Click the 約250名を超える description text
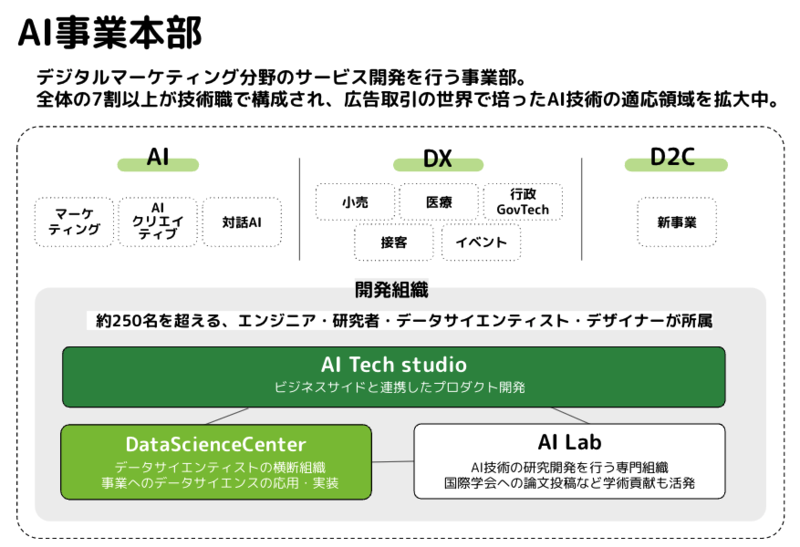The width and height of the screenshot is (800, 547). [x=404, y=320]
